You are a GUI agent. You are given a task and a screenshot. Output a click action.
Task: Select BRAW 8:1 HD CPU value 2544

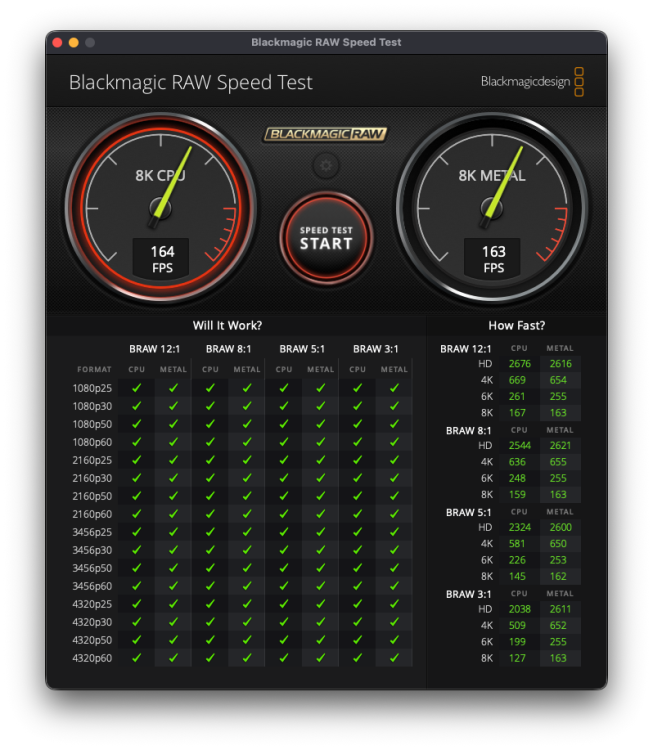click(520, 446)
